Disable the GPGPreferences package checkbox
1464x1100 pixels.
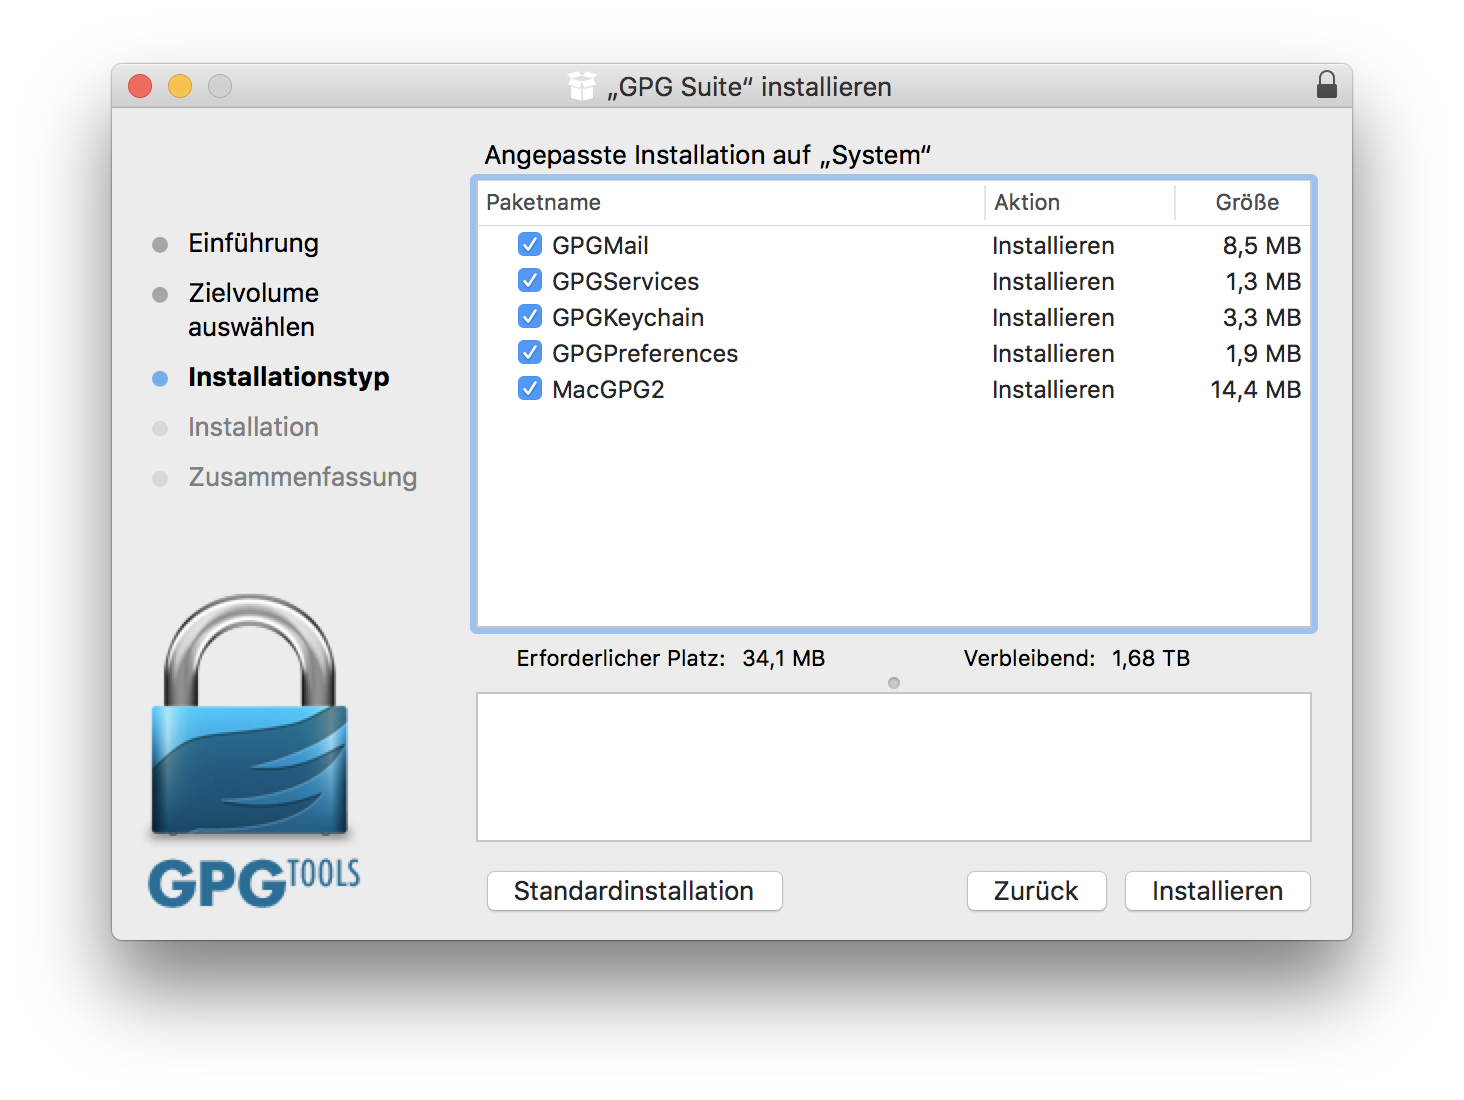point(530,353)
